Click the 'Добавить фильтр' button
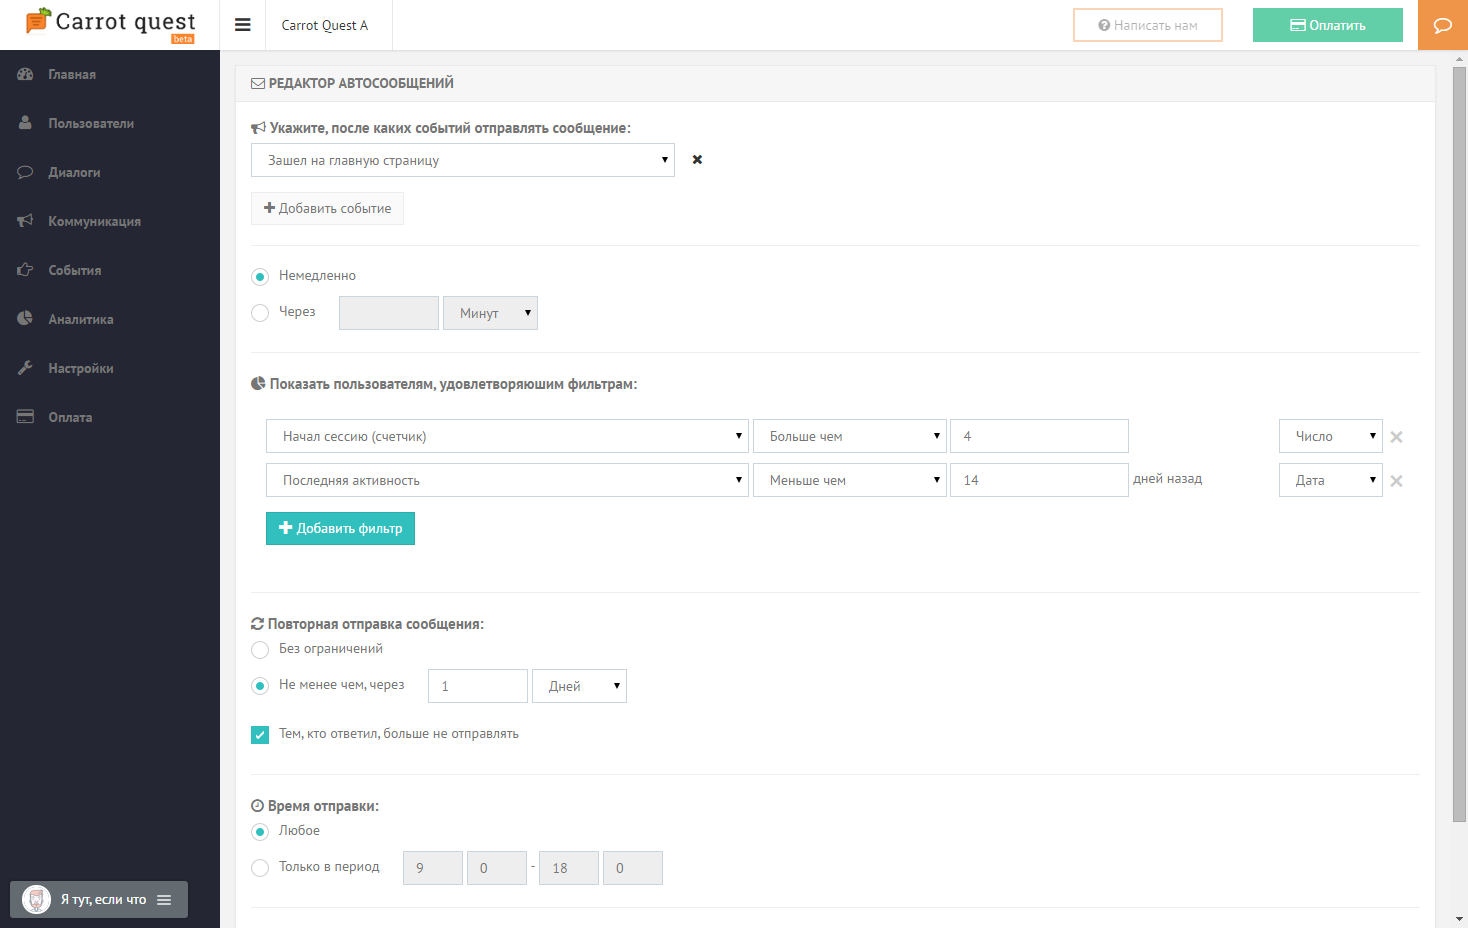Image resolution: width=1468 pixels, height=928 pixels. (340, 528)
